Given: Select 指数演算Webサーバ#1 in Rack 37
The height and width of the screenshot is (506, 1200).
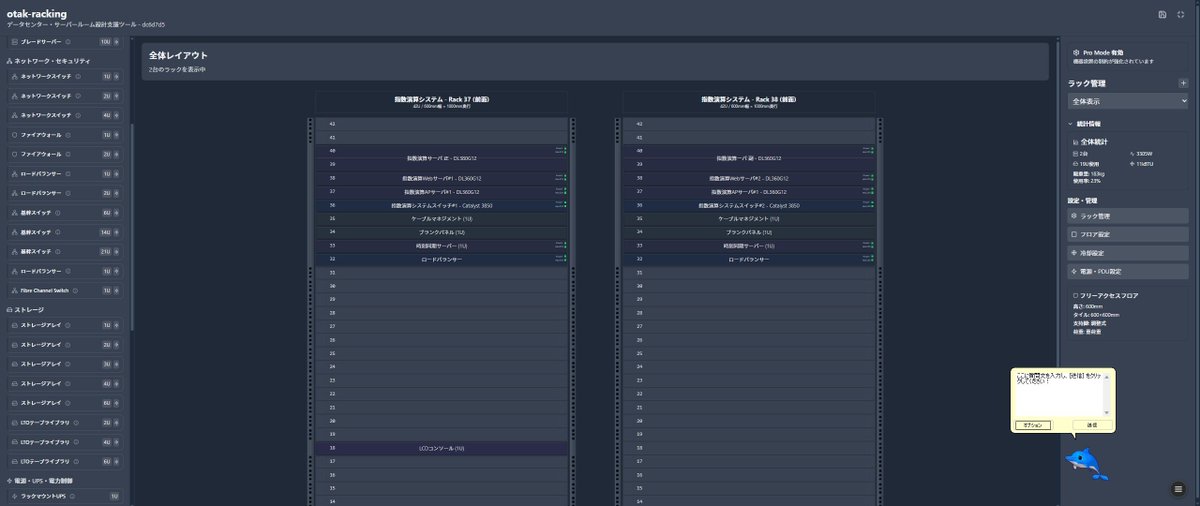Looking at the screenshot, I should tap(441, 178).
